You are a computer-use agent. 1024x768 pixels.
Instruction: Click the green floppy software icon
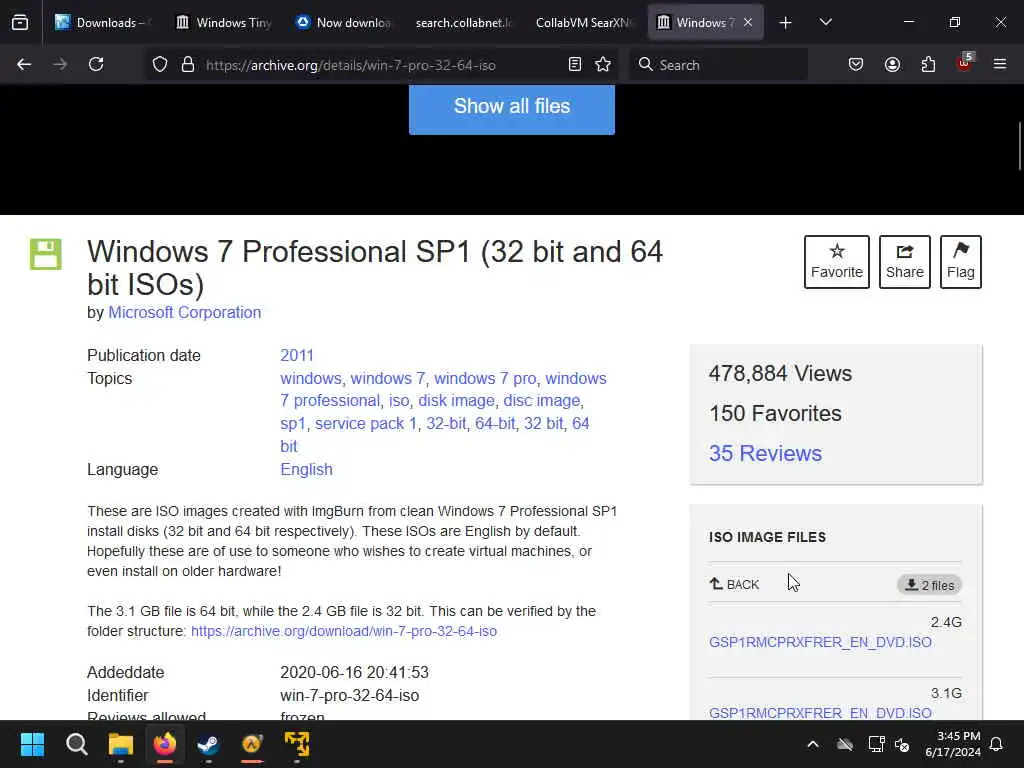46,254
